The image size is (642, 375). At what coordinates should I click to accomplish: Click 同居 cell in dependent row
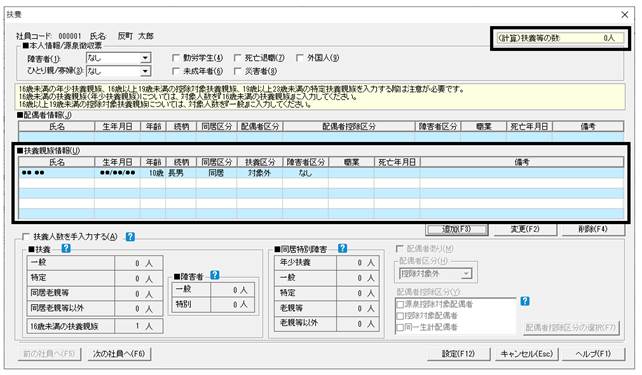(x=216, y=173)
